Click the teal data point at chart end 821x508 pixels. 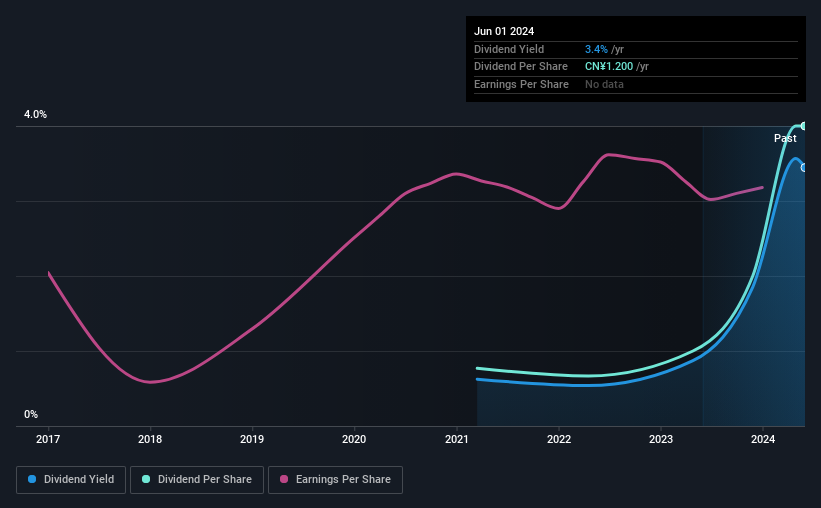[x=804, y=126]
